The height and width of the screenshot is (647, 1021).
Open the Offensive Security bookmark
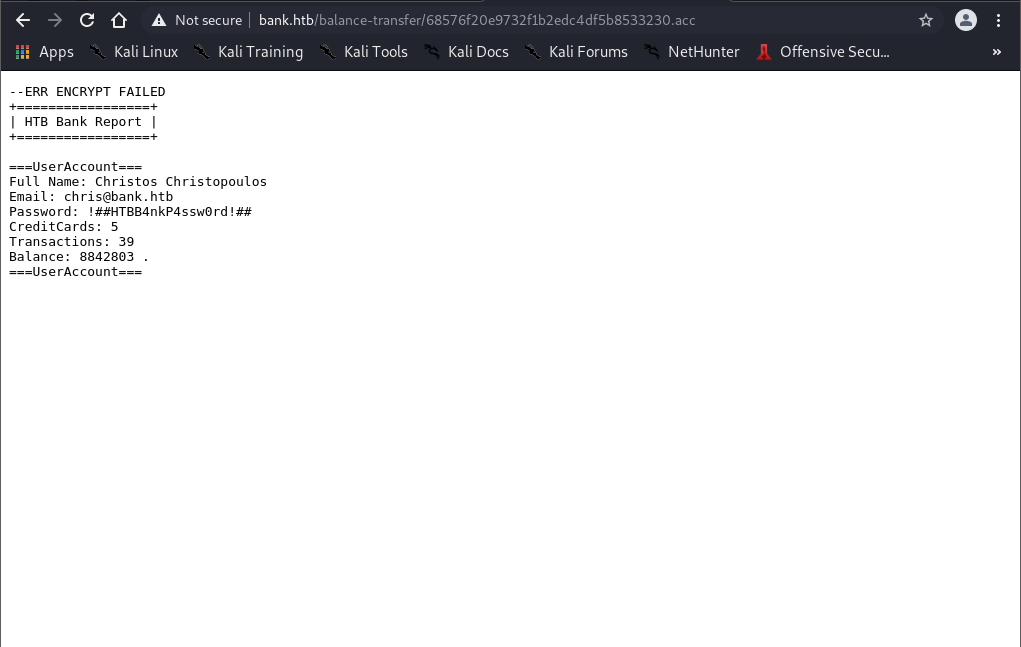pos(823,52)
